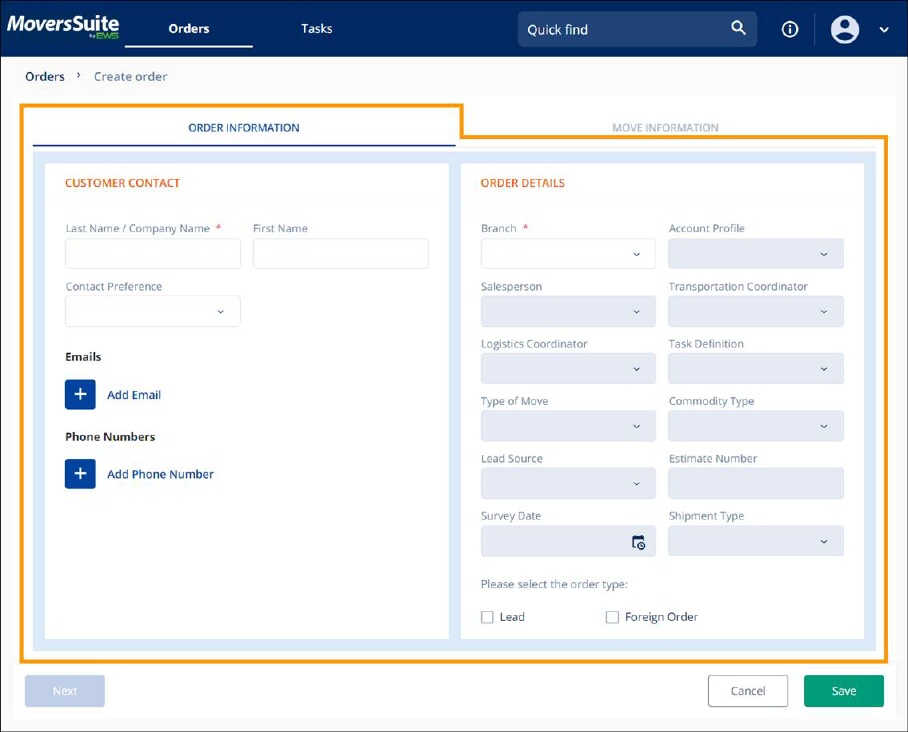The image size is (908, 732).
Task: Click the user profile avatar icon
Action: (x=843, y=29)
